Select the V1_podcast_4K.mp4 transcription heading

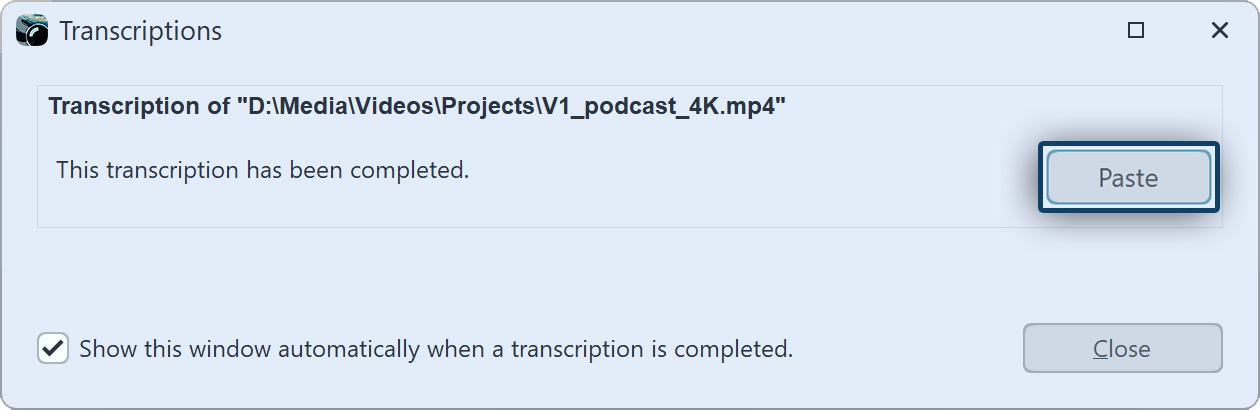coord(416,107)
